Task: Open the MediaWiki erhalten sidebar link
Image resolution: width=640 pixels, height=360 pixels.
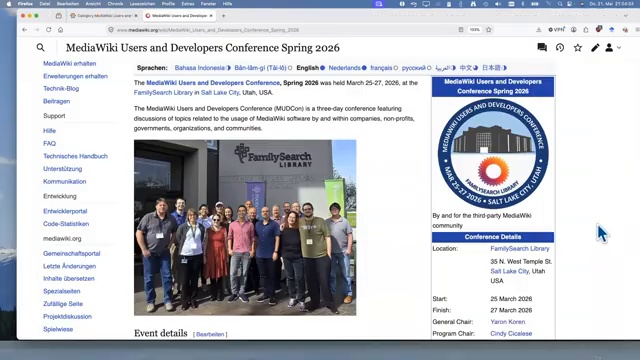Action: pos(69,63)
